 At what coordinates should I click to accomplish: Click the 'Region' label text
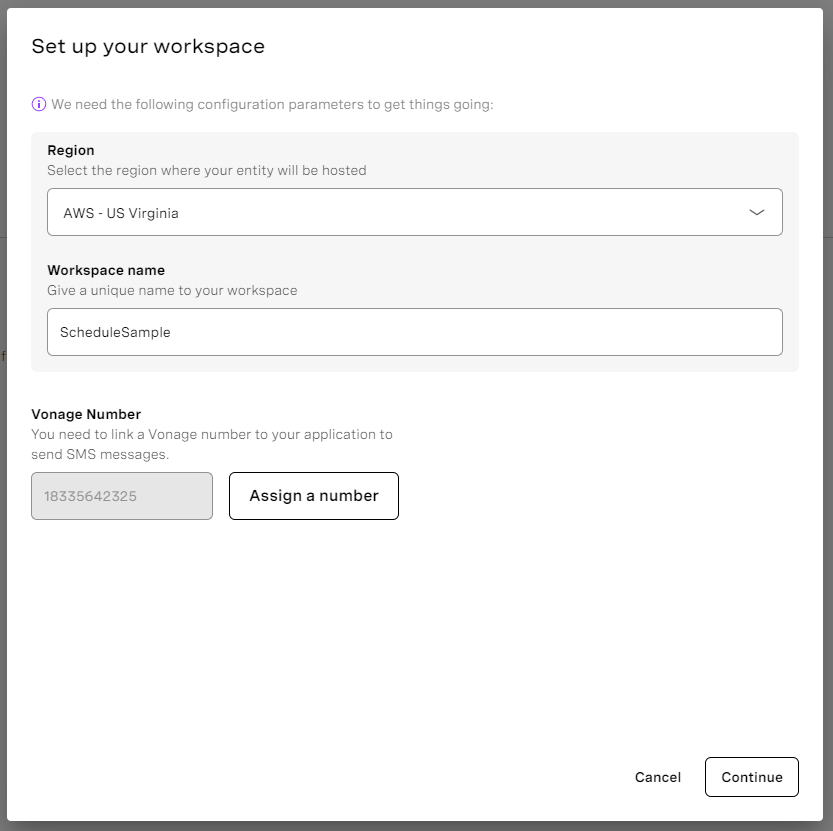pyautogui.click(x=71, y=150)
